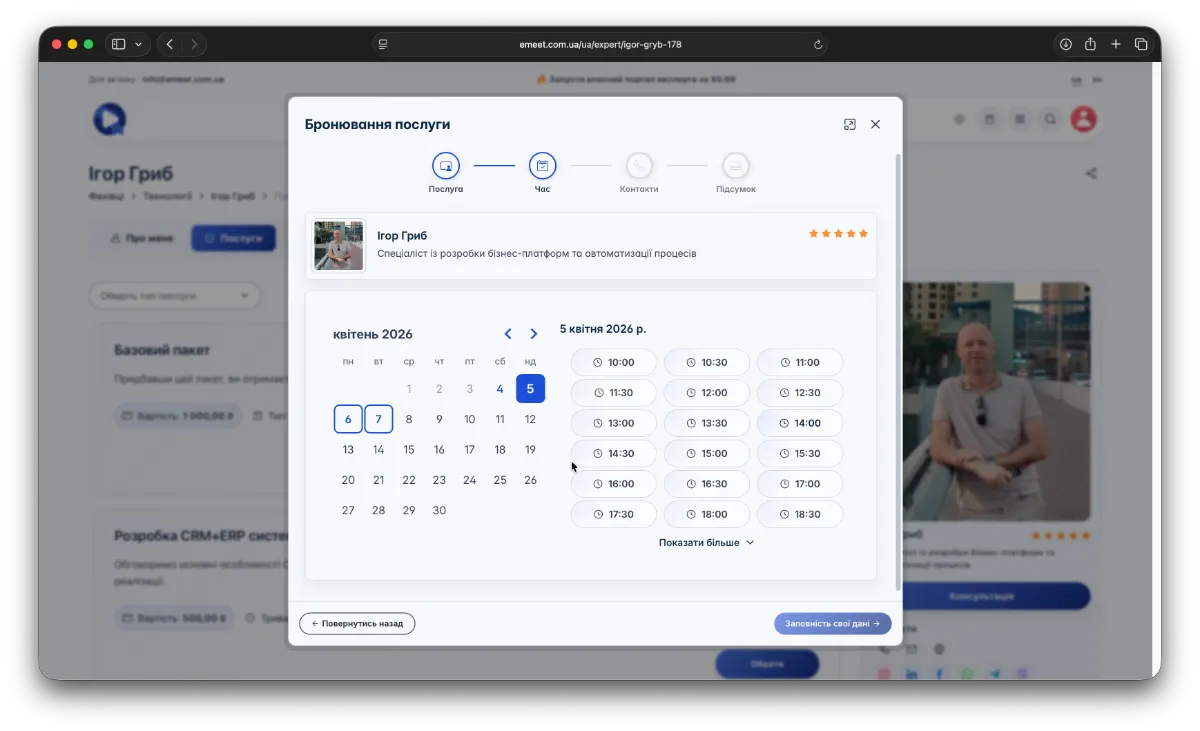Choose the 18:30 time slot

click(799, 515)
